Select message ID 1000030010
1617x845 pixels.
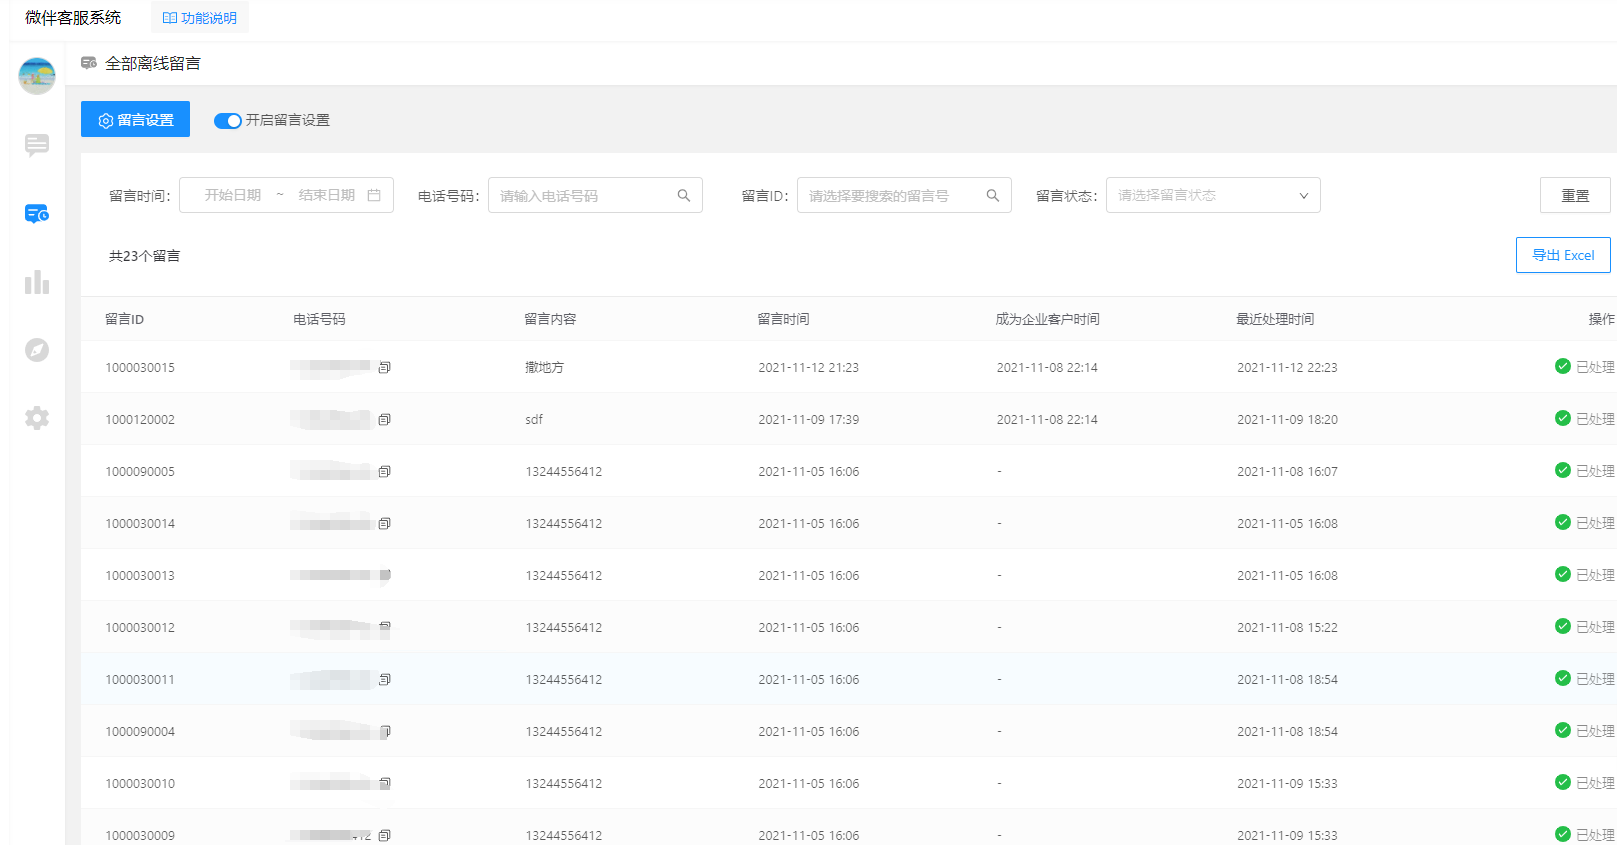140,783
